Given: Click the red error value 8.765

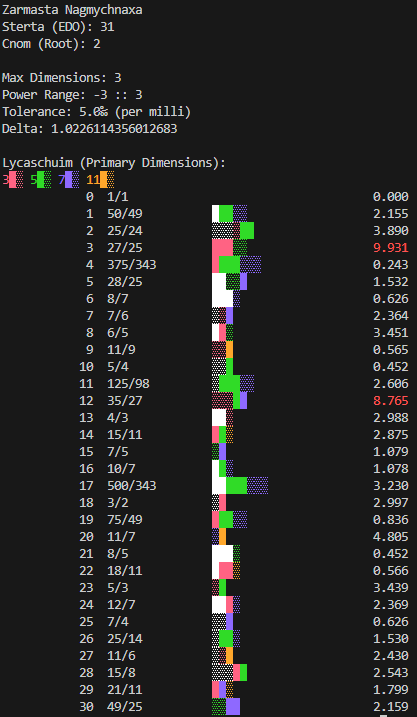Looking at the screenshot, I should [390, 401].
